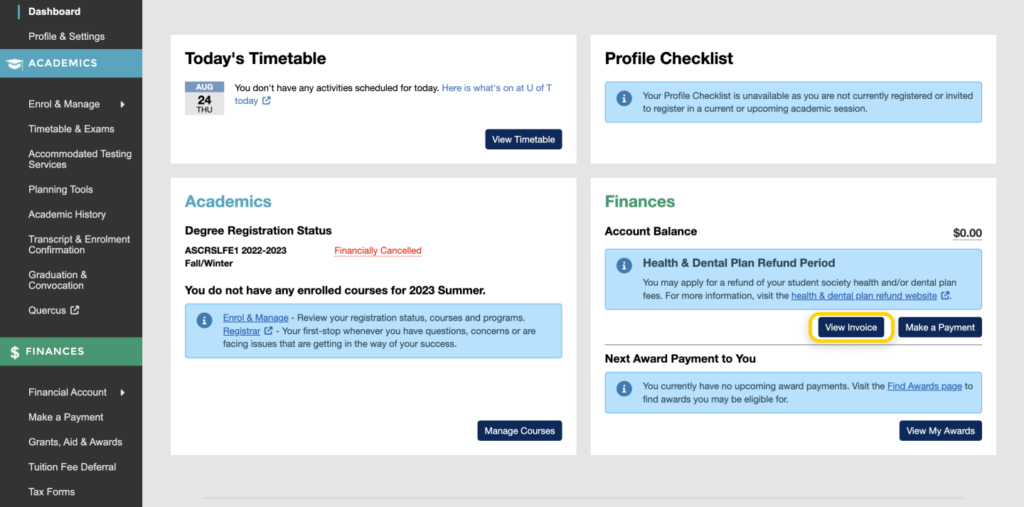Follow the Find Awards page link
Viewport: 1024px width, 507px height.
coord(924,386)
